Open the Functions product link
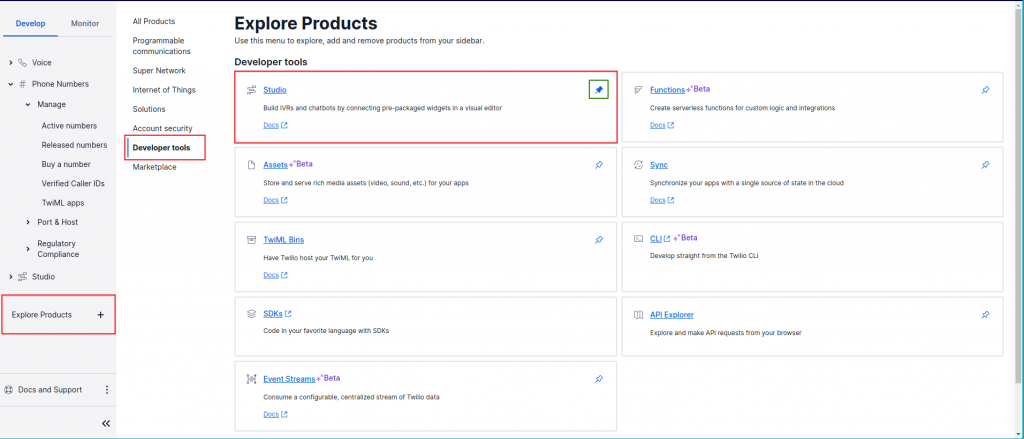 click(667, 90)
